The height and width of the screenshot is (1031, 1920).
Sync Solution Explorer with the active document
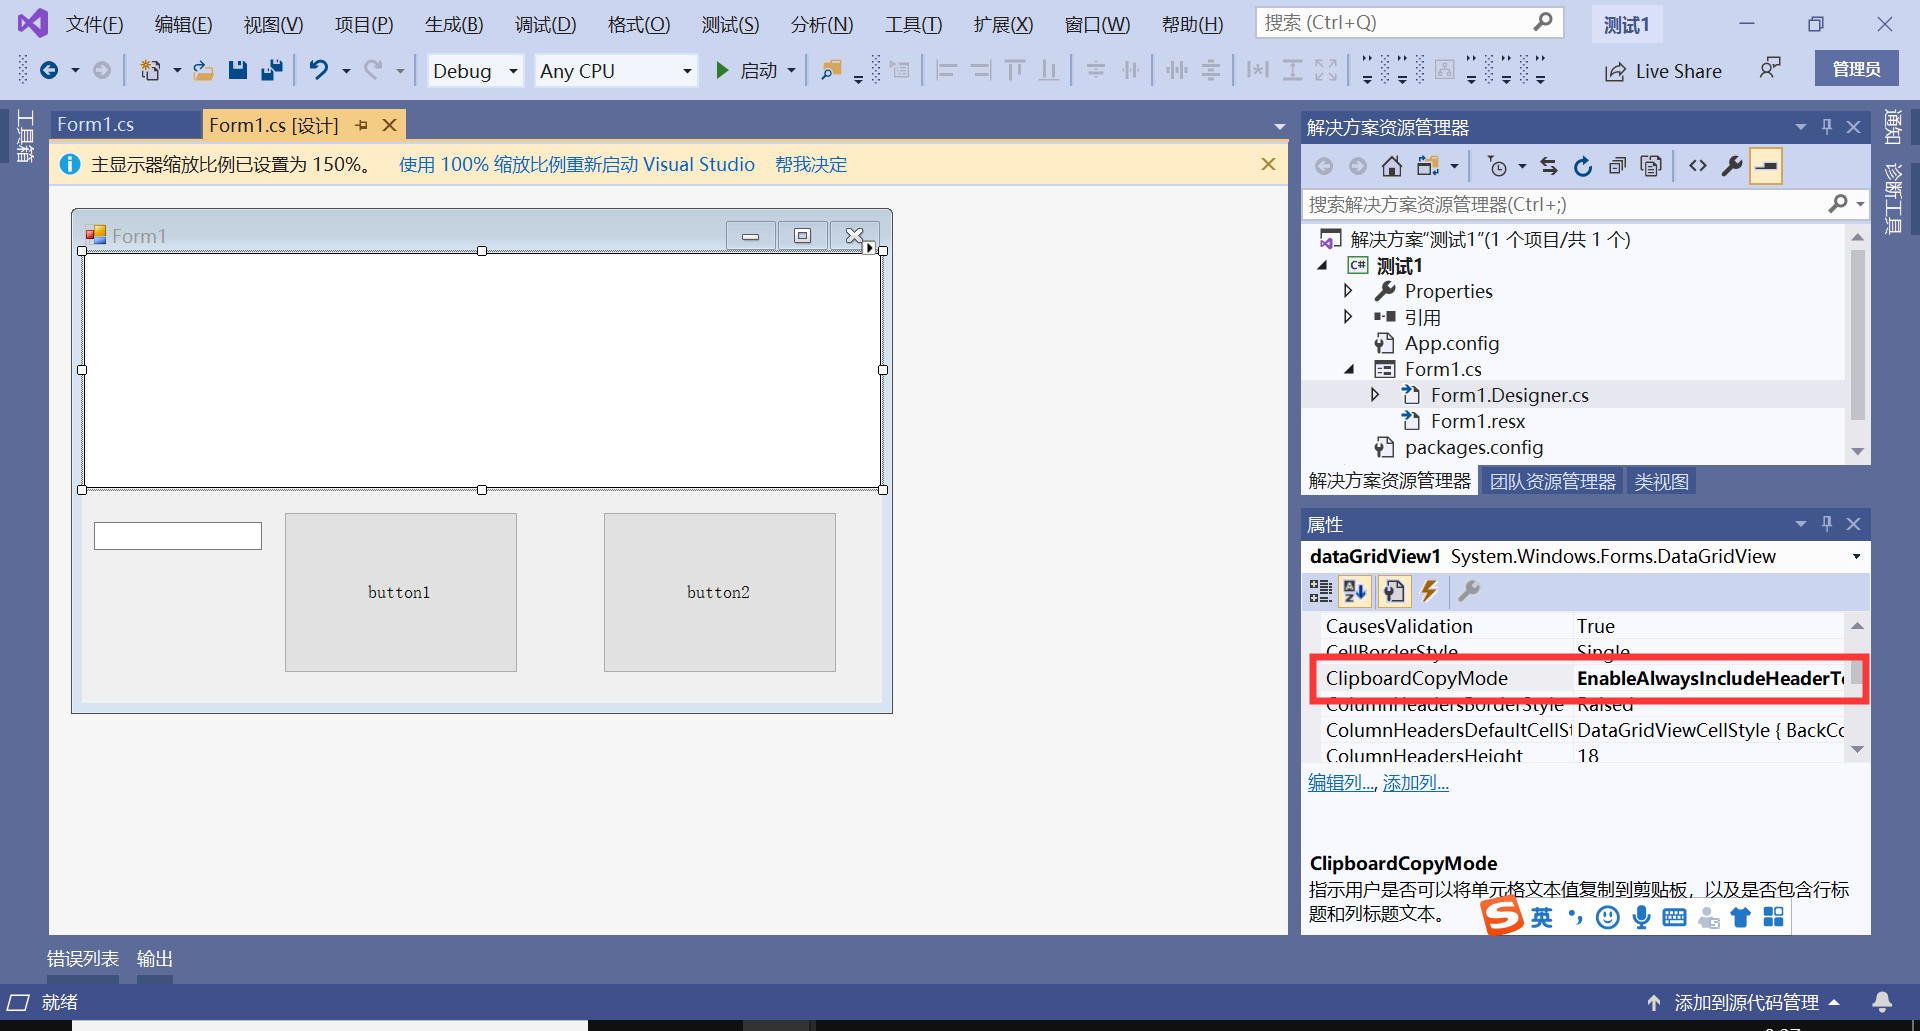1548,165
